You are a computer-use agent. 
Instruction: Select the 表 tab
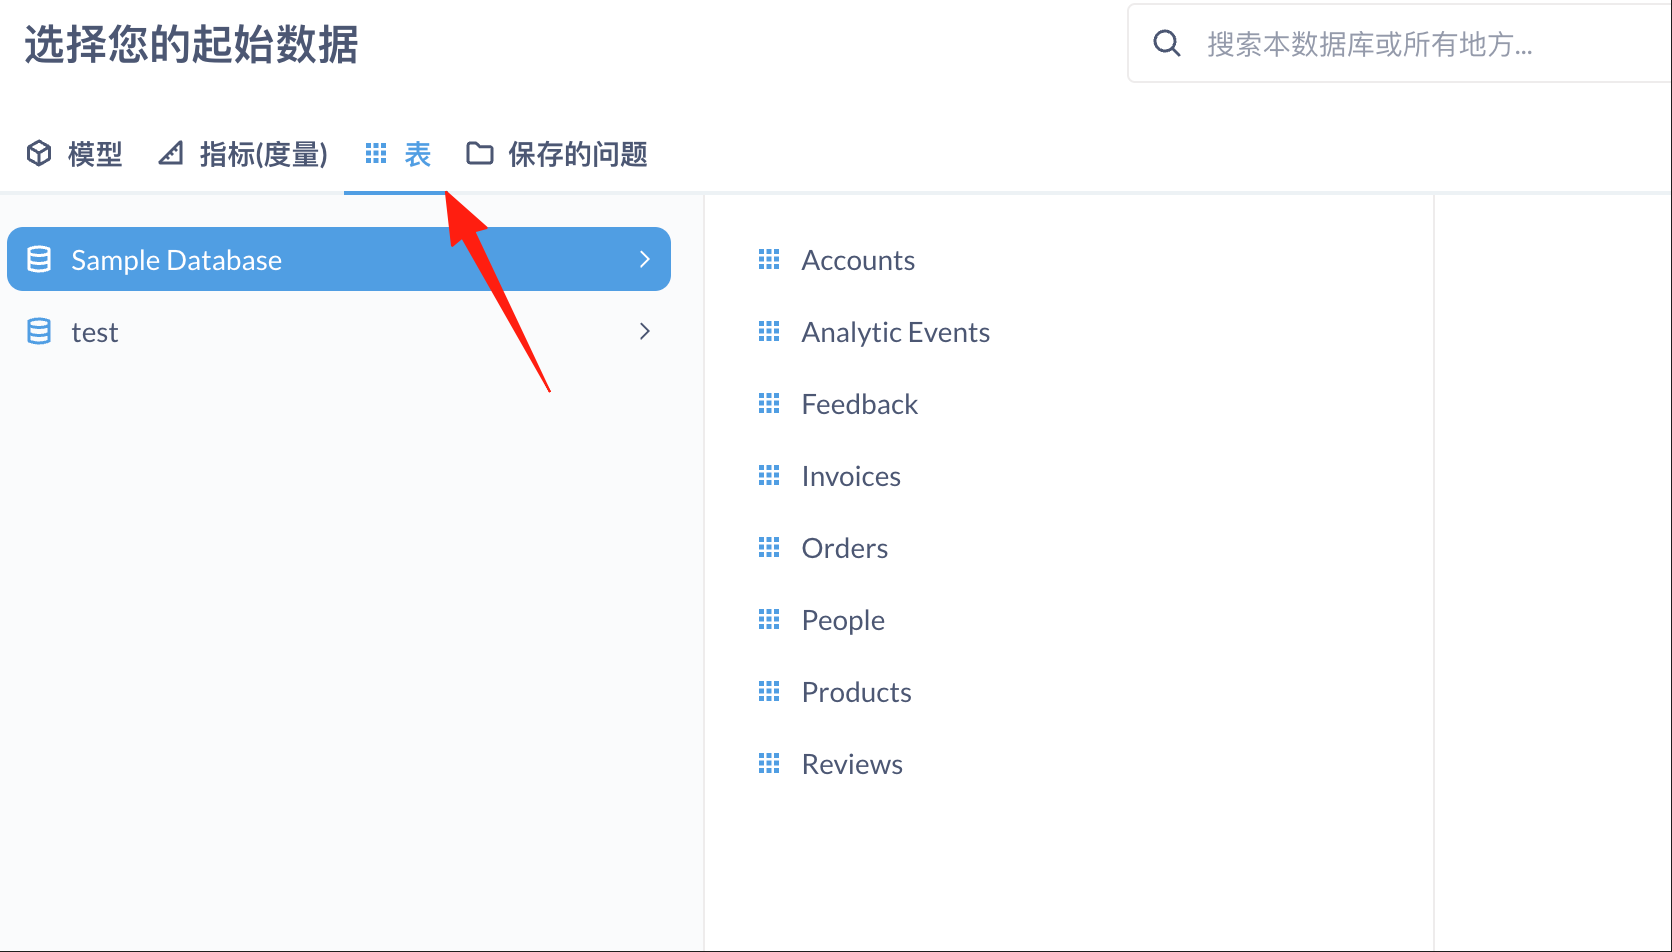tap(416, 154)
